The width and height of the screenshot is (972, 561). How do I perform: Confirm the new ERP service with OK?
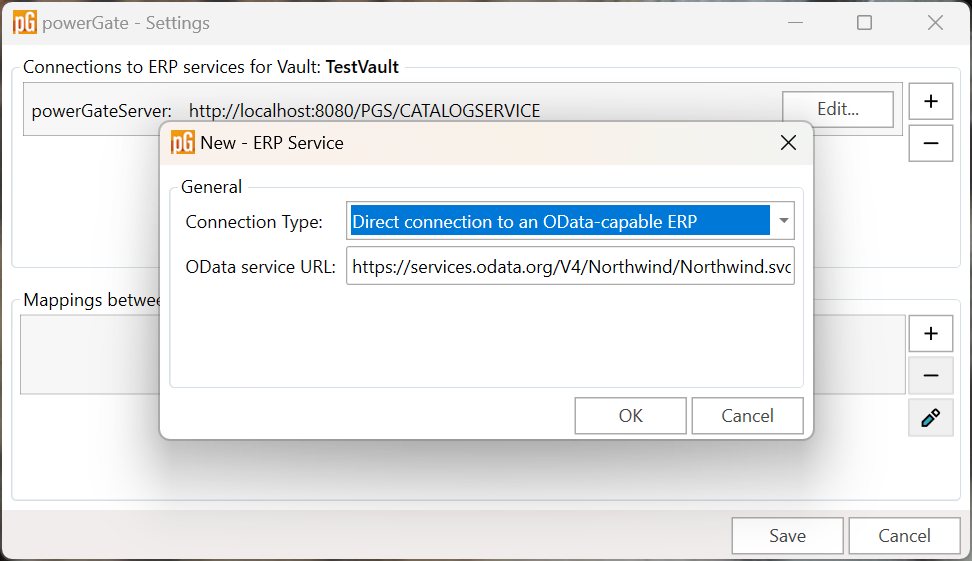click(x=630, y=416)
